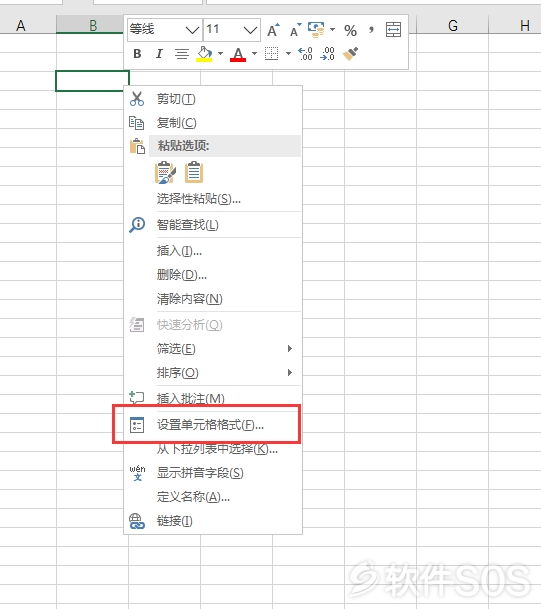Toggle Italic formatting in mini toolbar
The width and height of the screenshot is (541, 609).
tap(159, 54)
